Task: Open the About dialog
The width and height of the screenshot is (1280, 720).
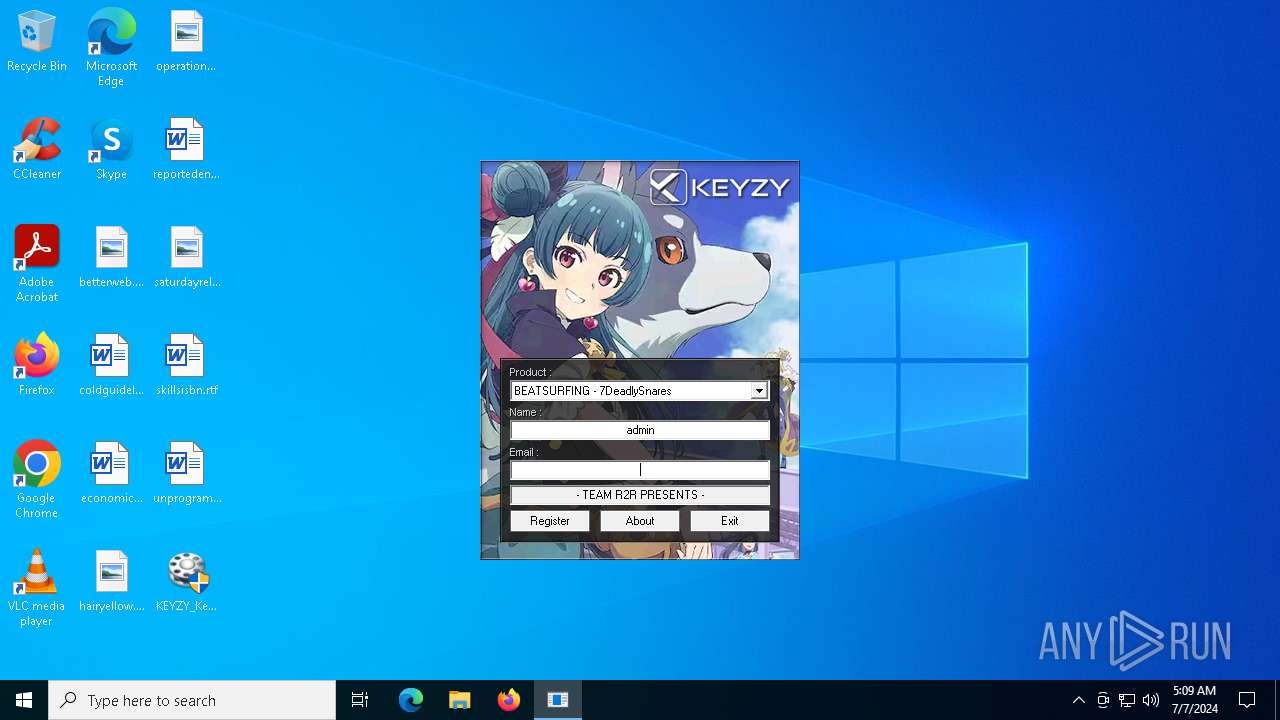Action: (640, 521)
